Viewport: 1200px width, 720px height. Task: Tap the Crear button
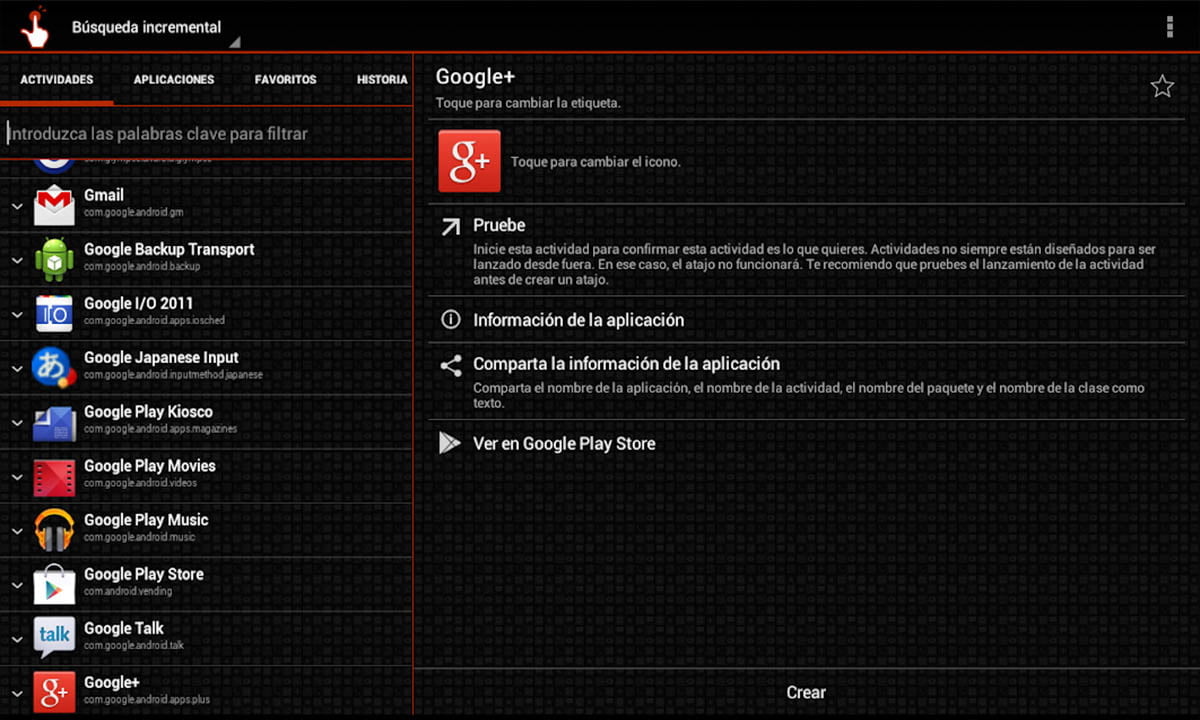[x=806, y=692]
